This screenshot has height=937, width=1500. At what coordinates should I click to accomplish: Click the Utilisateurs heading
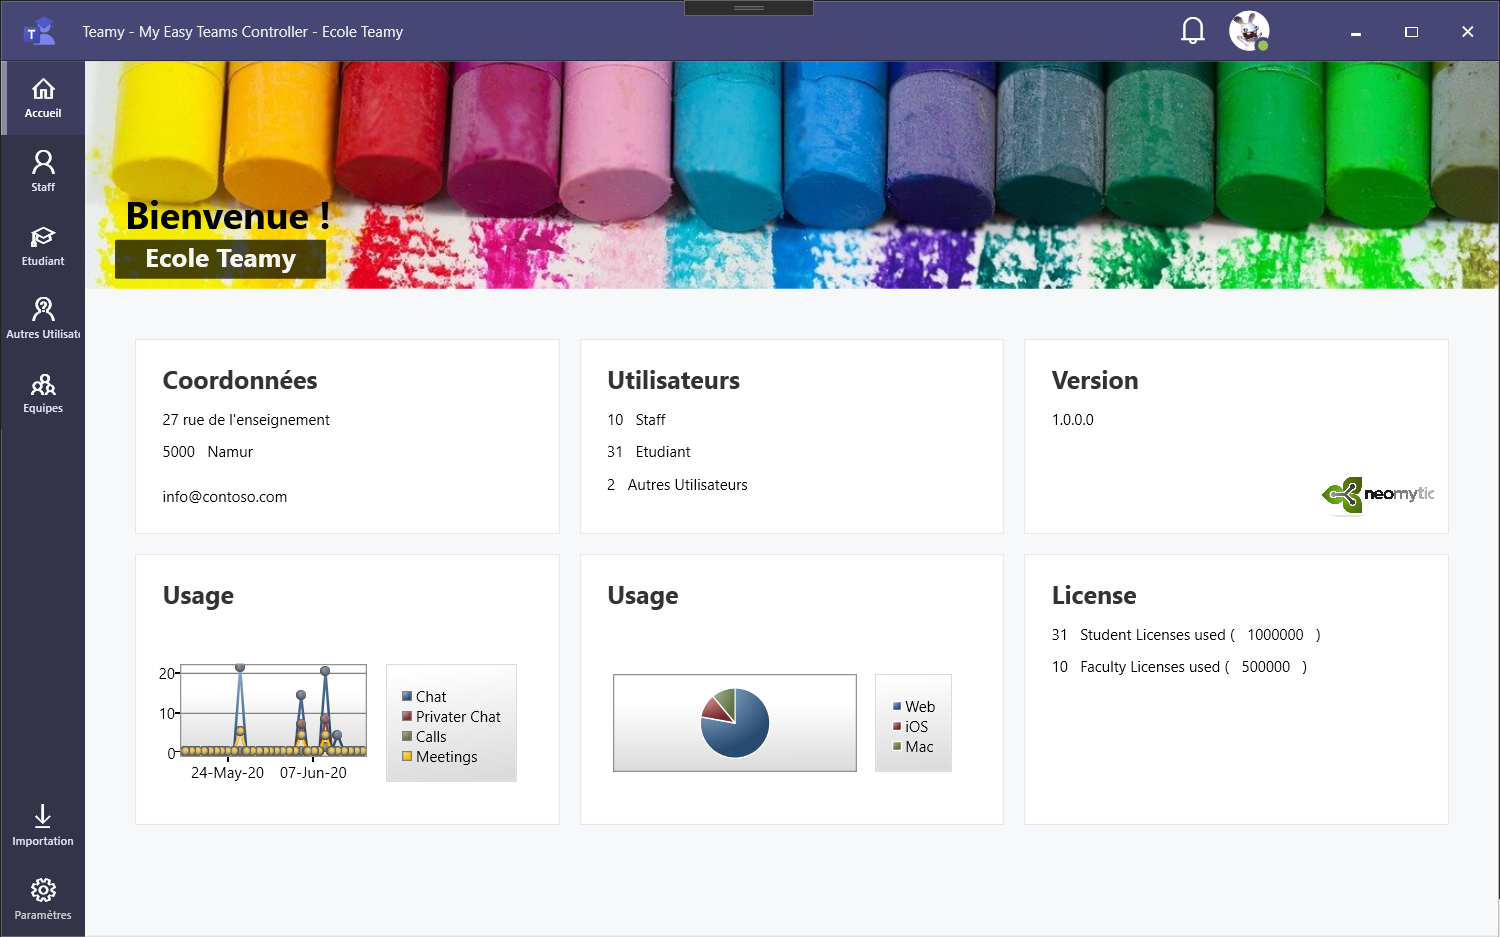point(674,381)
